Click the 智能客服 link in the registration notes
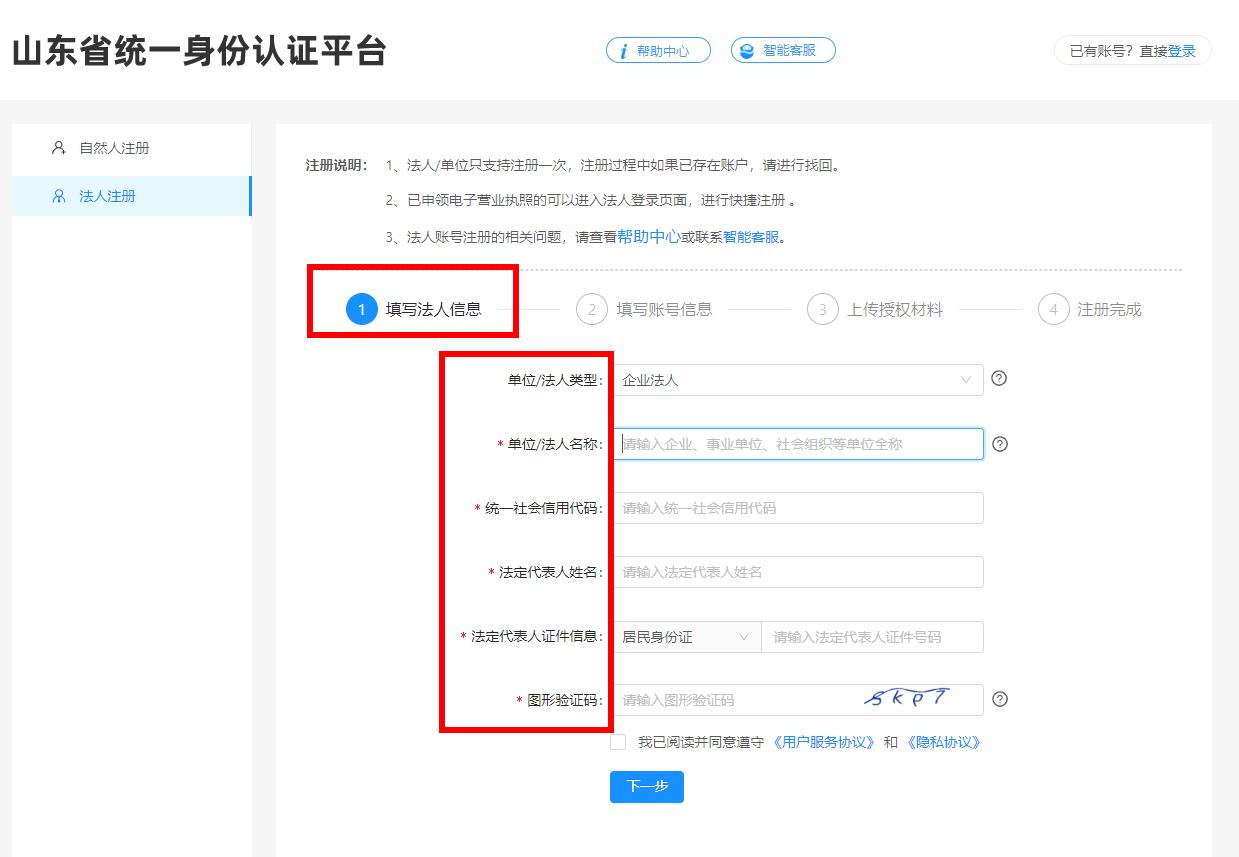This screenshot has height=857, width=1239. coord(750,237)
